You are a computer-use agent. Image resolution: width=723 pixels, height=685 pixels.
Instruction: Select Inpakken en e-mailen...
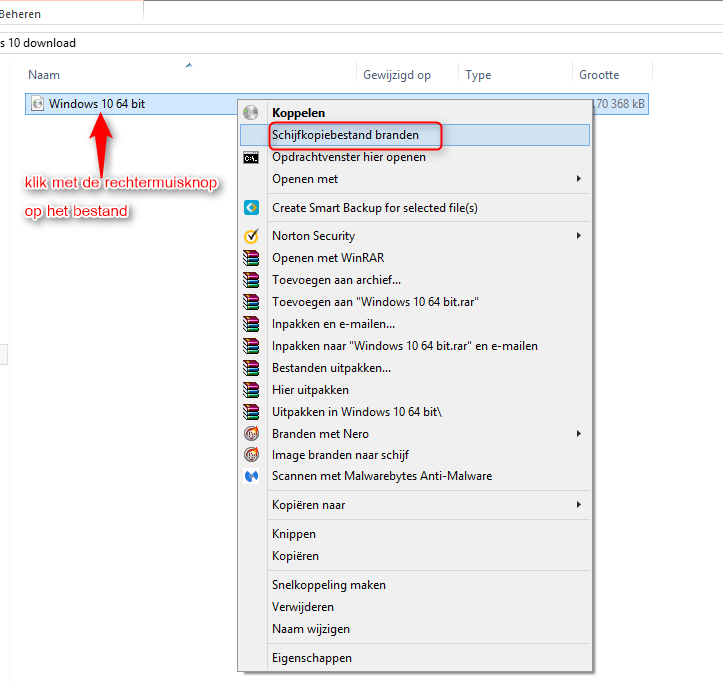tap(415, 324)
